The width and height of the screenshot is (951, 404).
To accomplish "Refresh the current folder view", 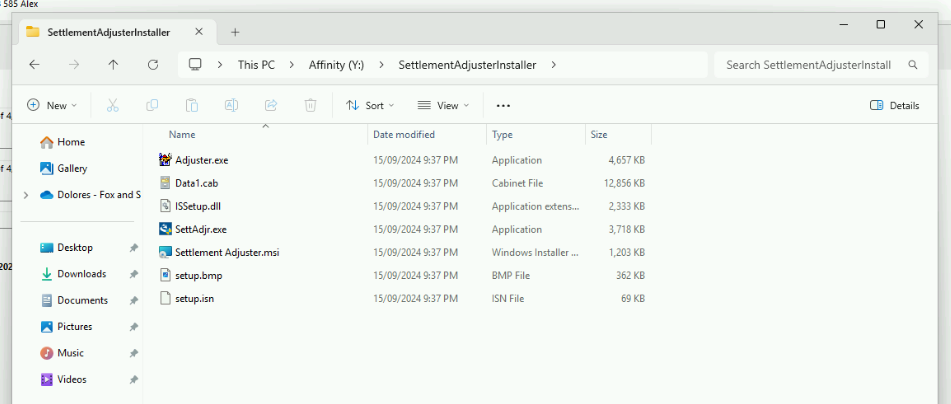I will (x=152, y=65).
